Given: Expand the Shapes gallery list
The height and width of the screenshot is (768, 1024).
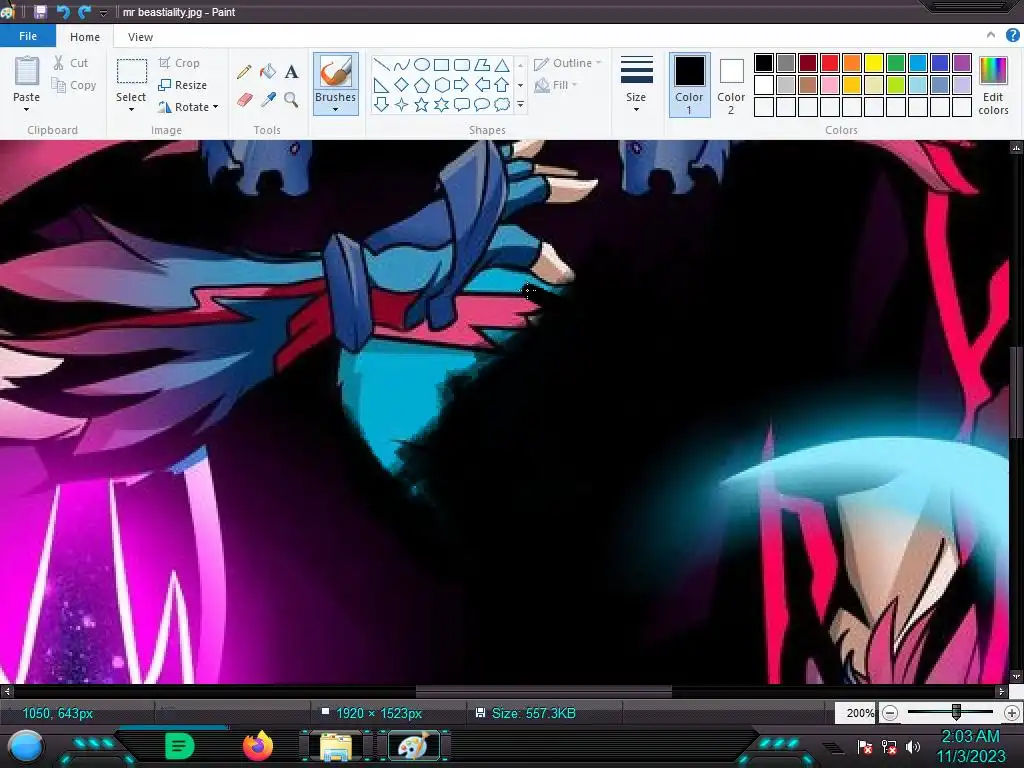Looking at the screenshot, I should click(x=520, y=104).
